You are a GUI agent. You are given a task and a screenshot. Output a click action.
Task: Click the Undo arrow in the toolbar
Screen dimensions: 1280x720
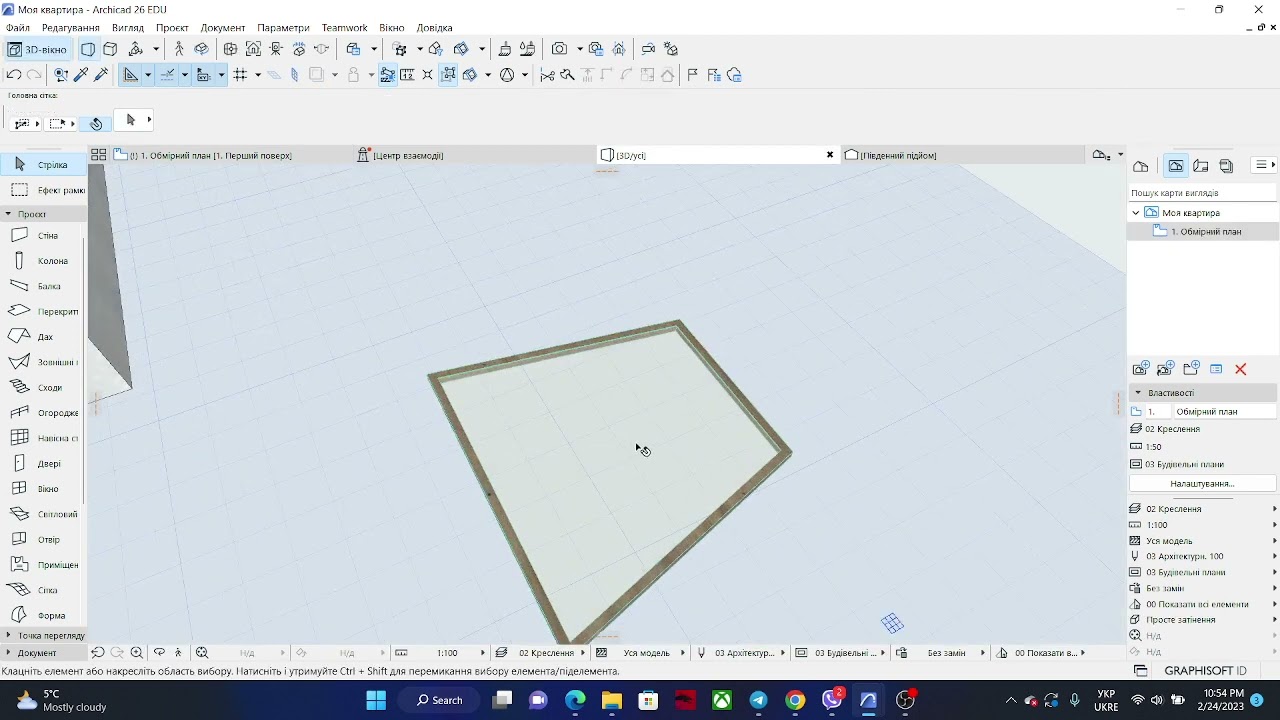pyautogui.click(x=14, y=75)
